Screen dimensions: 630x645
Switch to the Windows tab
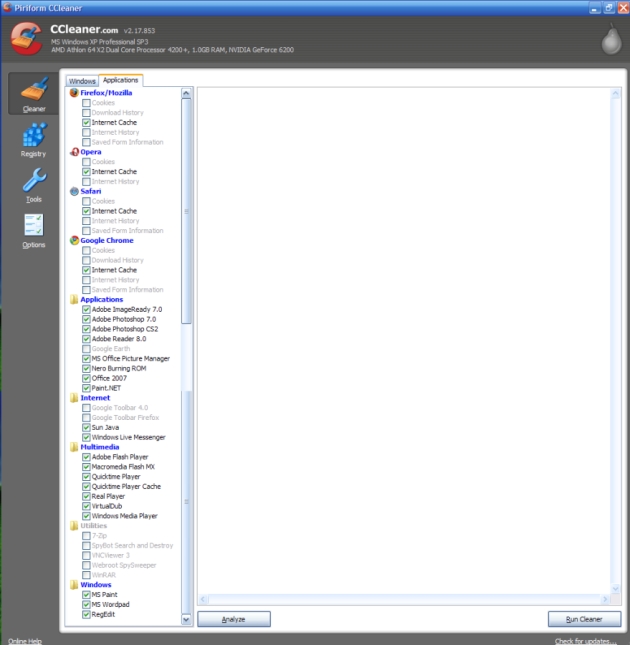coord(82,81)
